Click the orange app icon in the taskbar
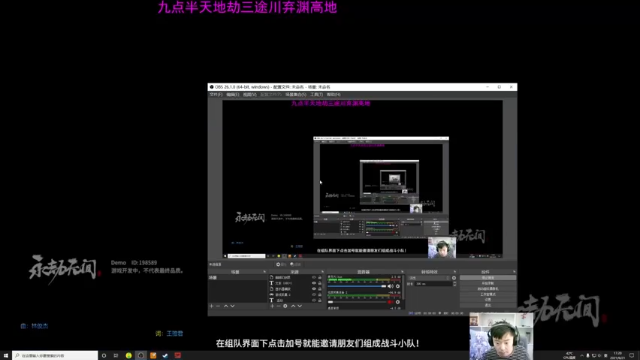 click(x=153, y=356)
